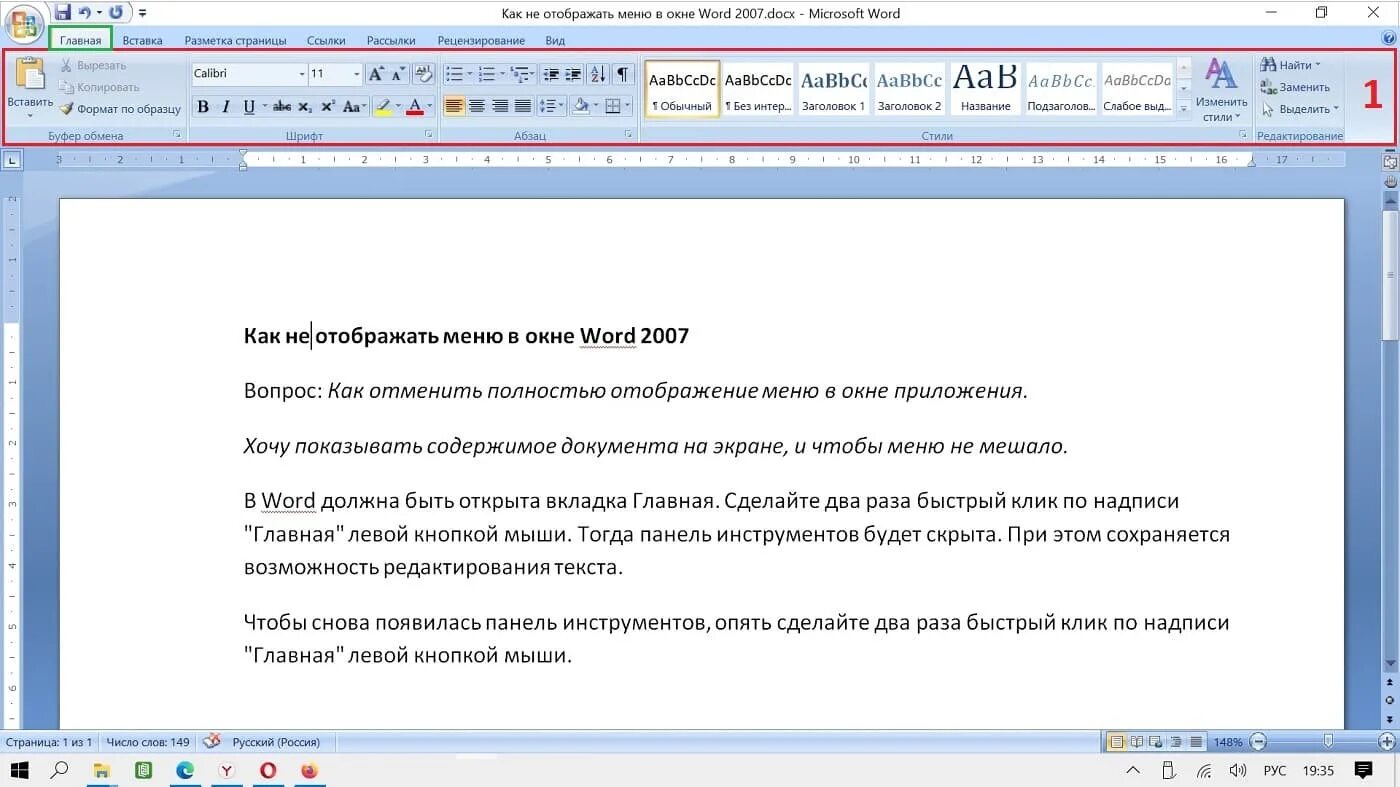This screenshot has height=787, width=1400.
Task: Sort text alphabetically icon
Action: [598, 74]
